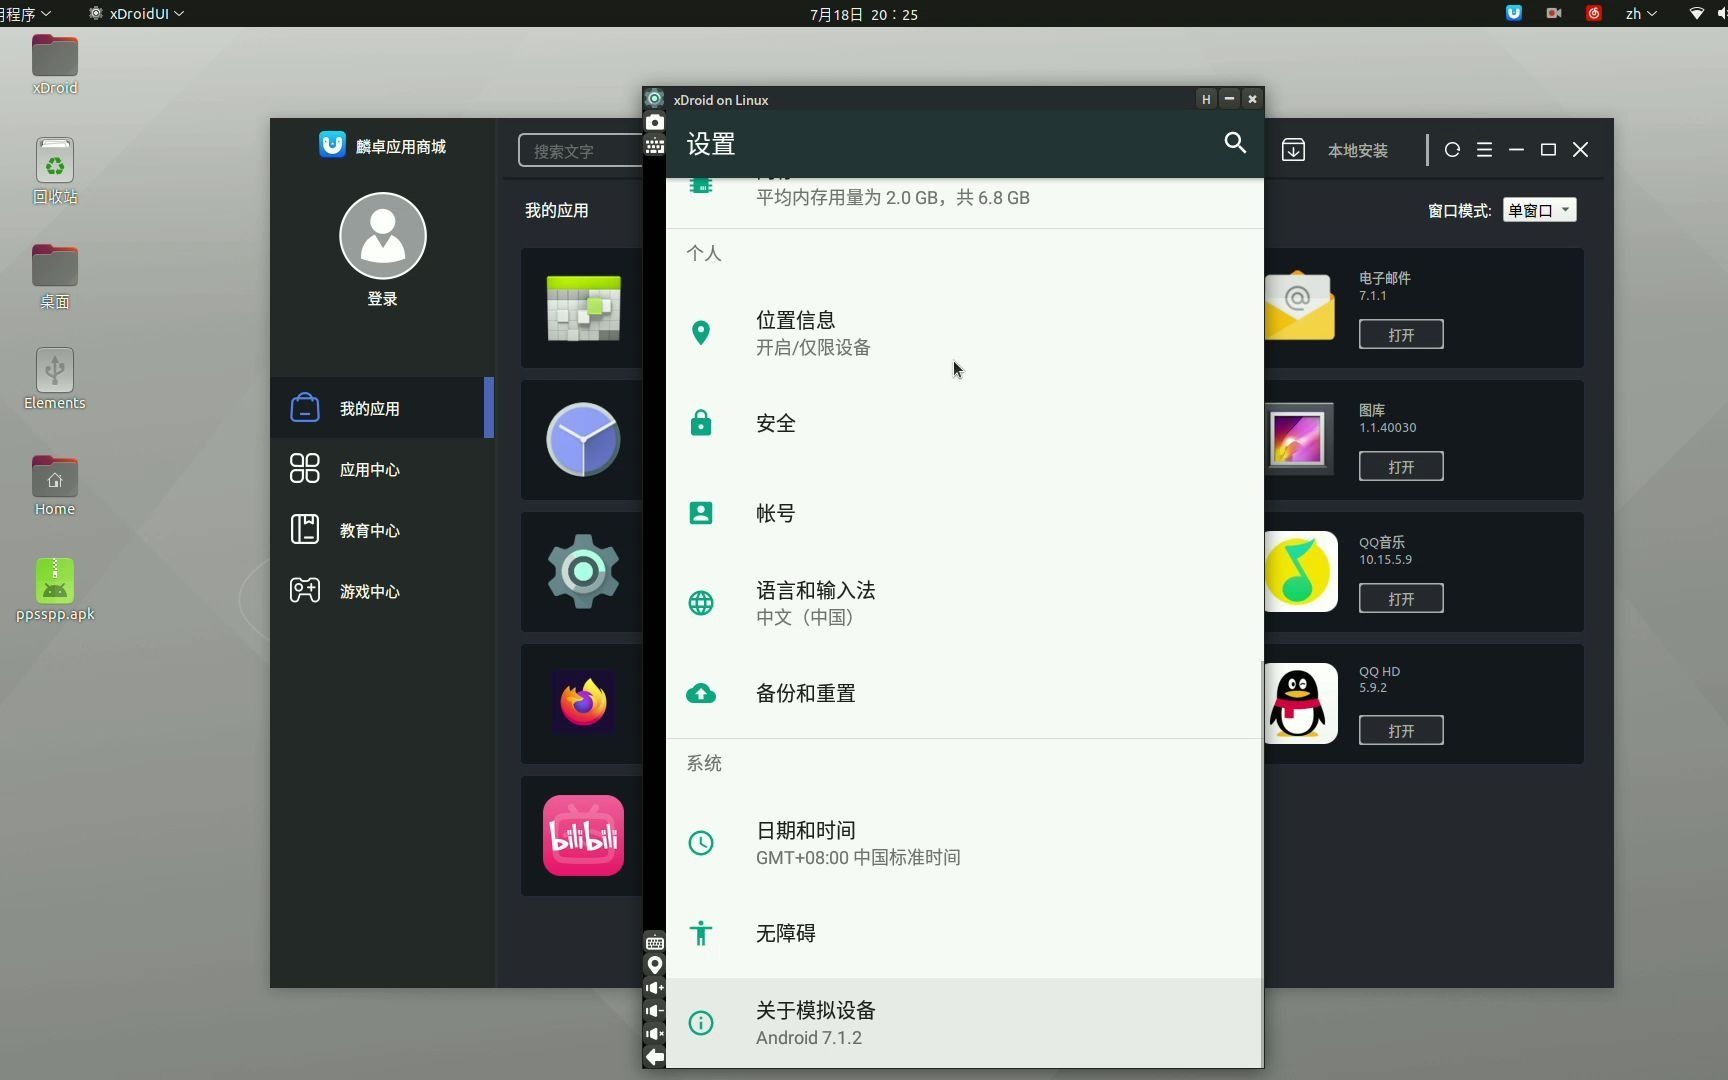Click the red screen recorder tray icon
Image resolution: width=1728 pixels, height=1080 pixels.
pos(1554,13)
